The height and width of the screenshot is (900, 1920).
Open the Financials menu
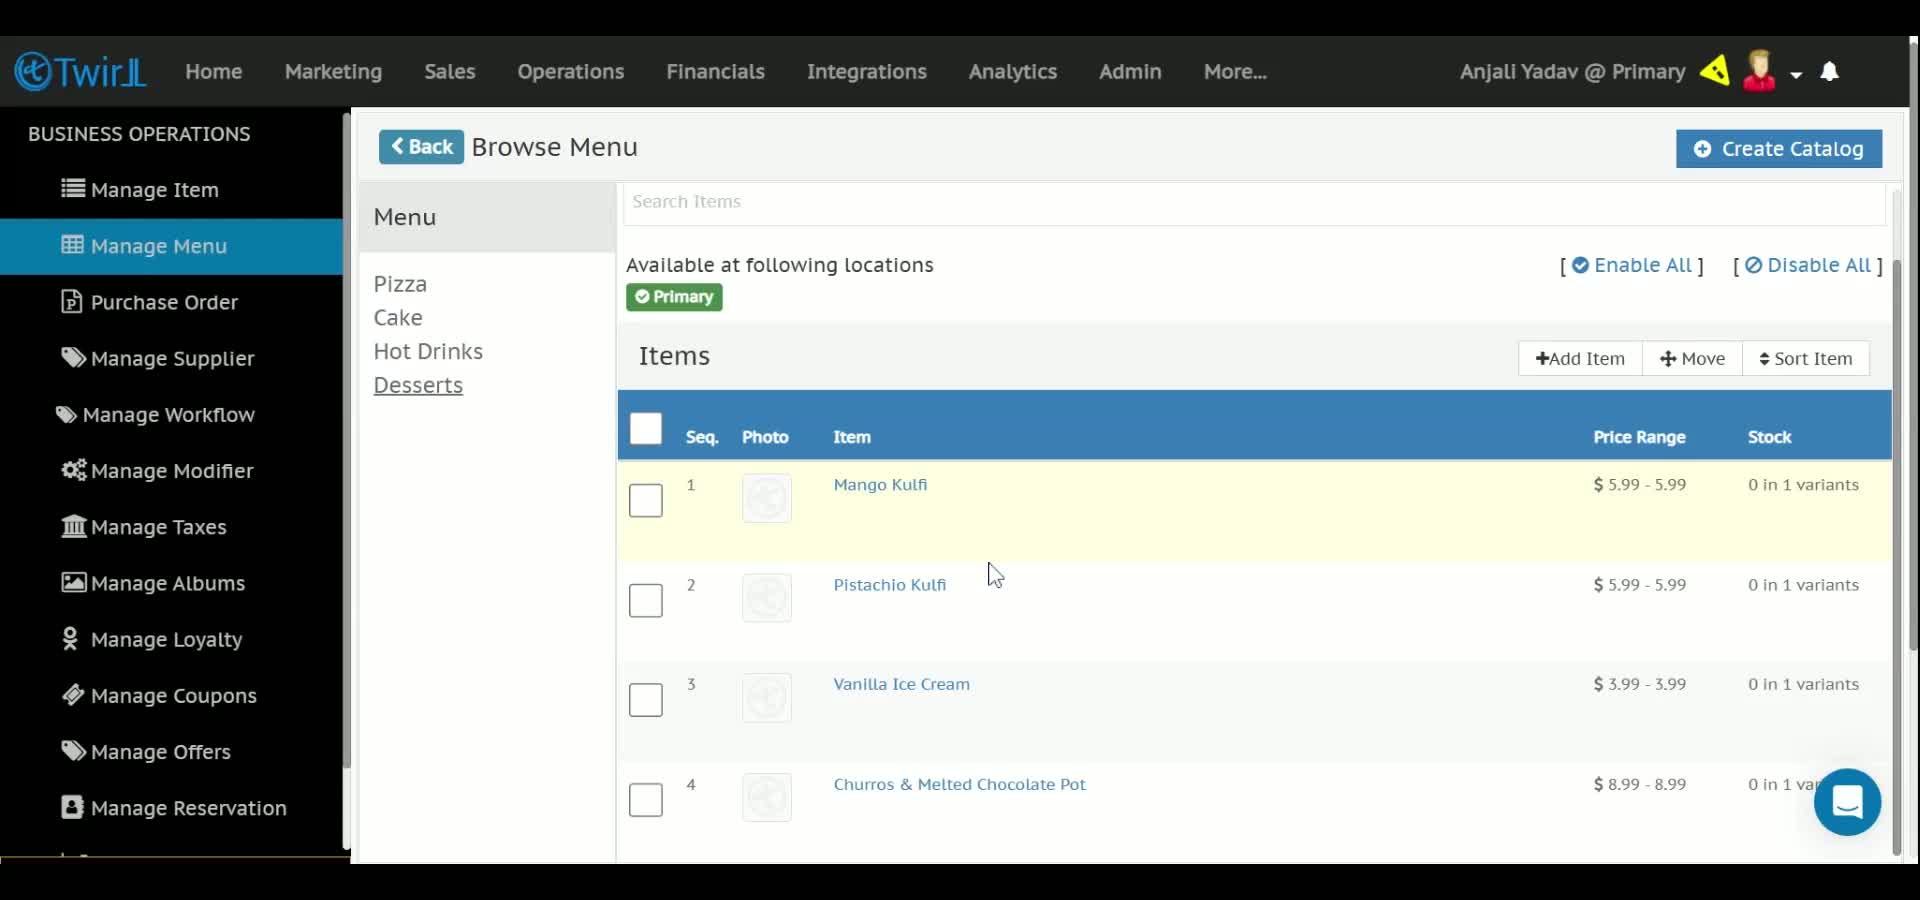tap(715, 71)
